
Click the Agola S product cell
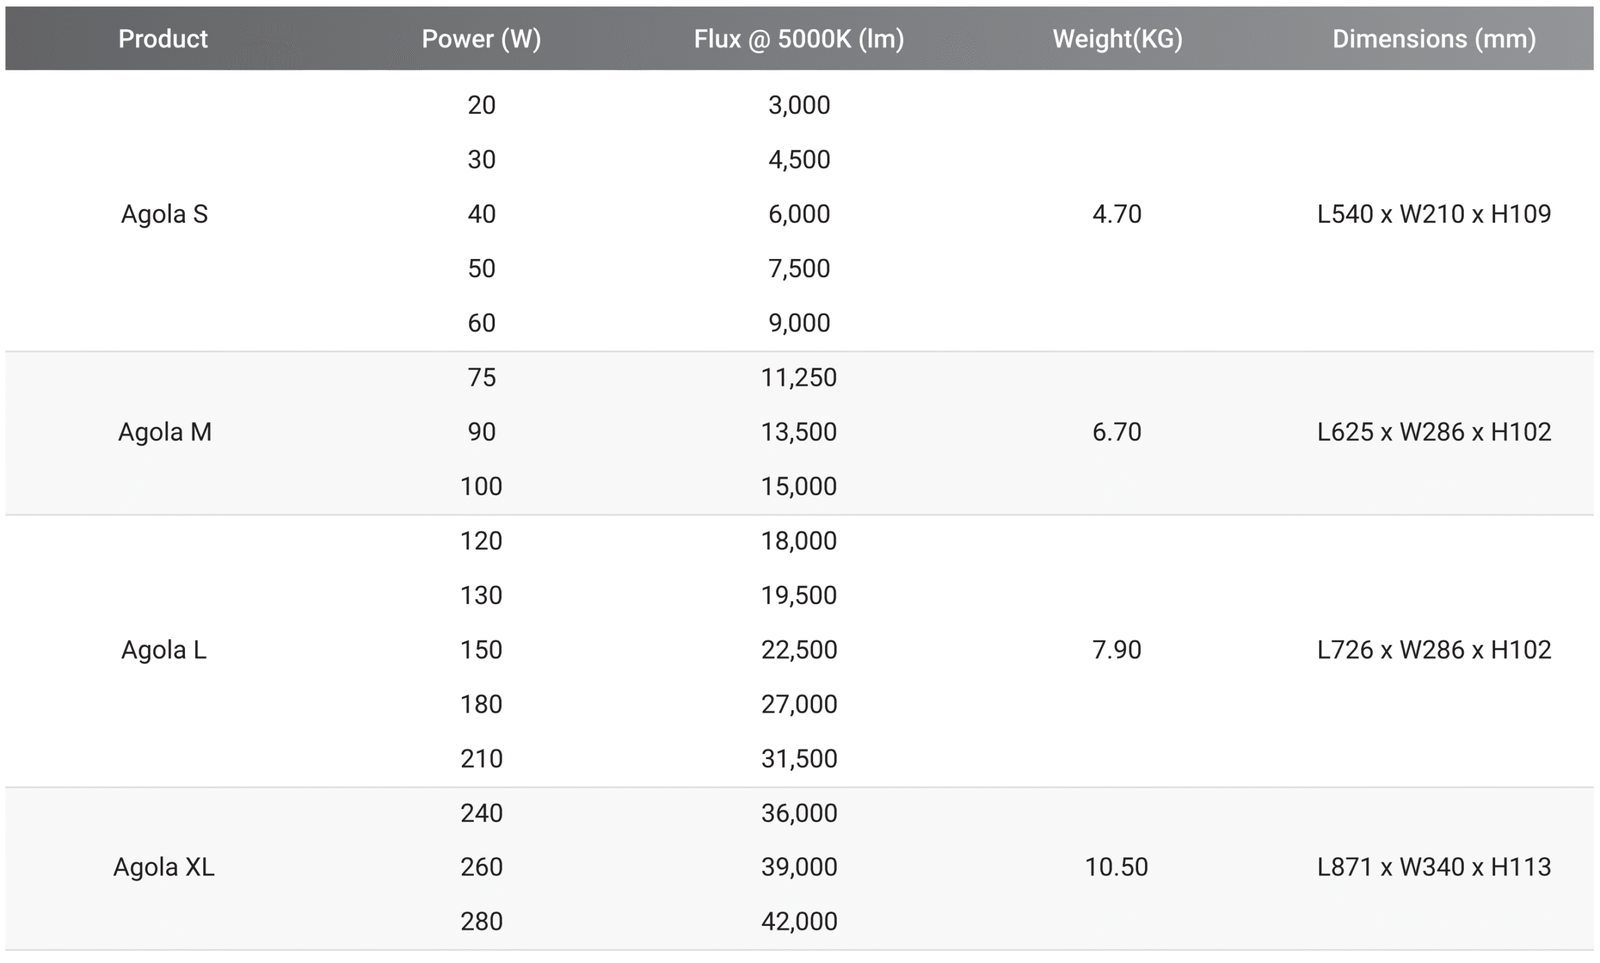tap(164, 214)
